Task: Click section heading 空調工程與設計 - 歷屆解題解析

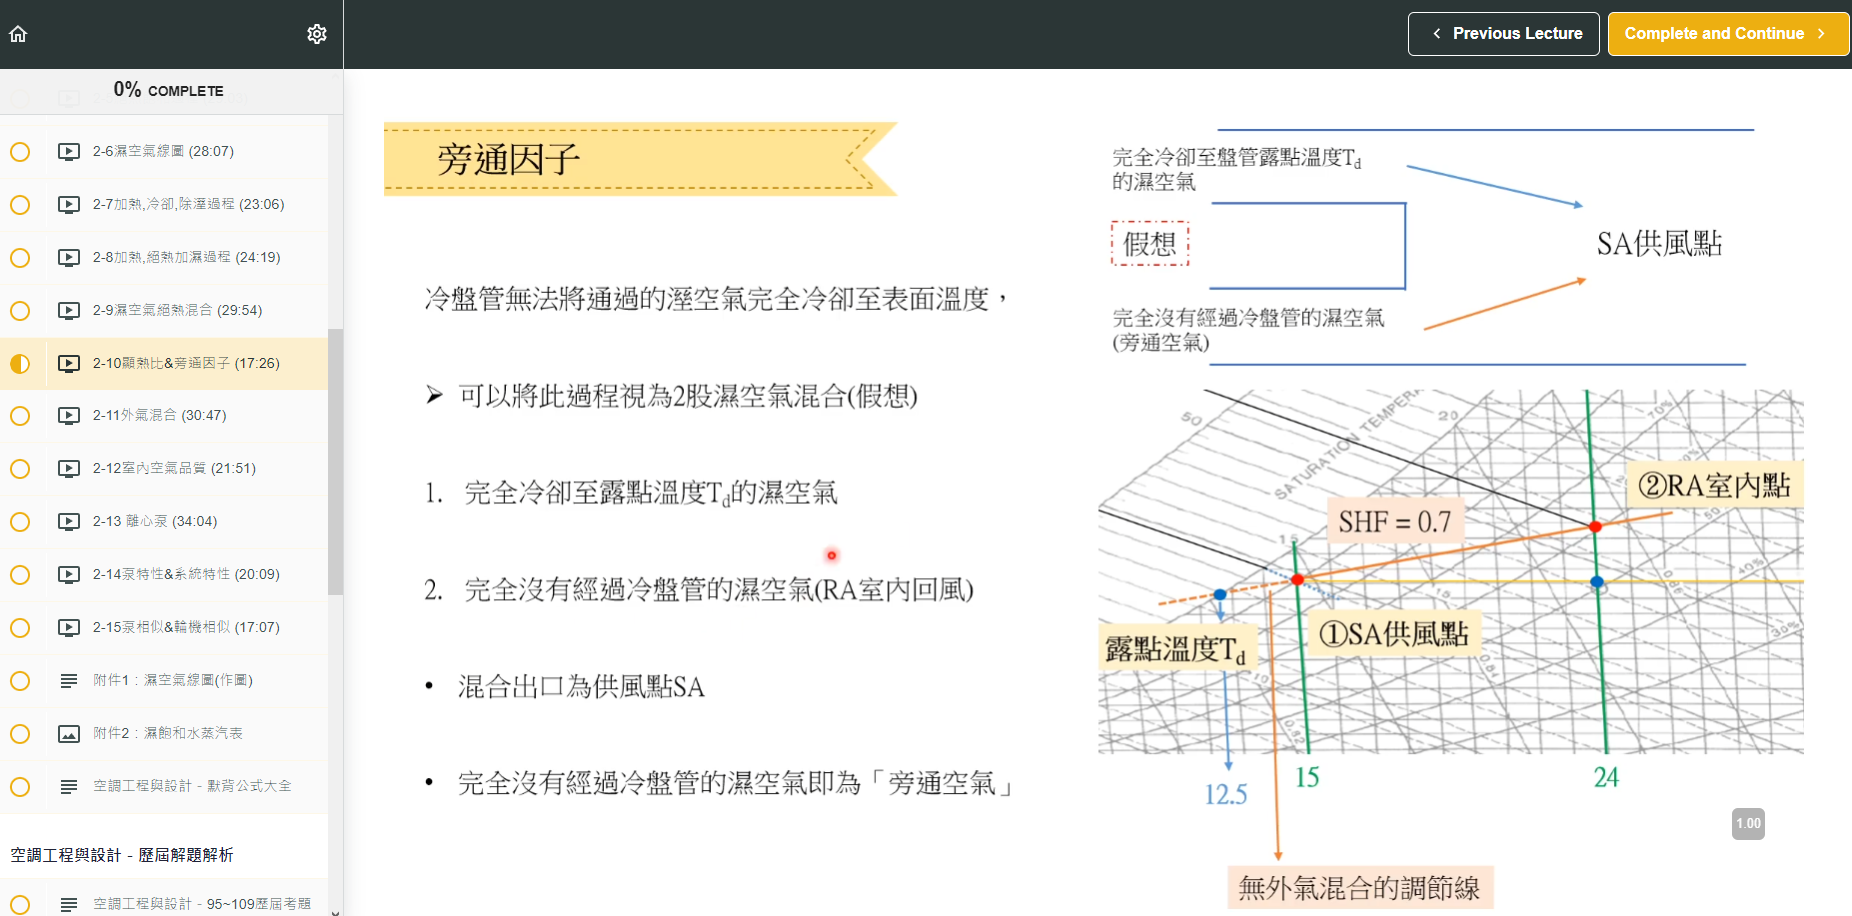Action: pos(122,855)
